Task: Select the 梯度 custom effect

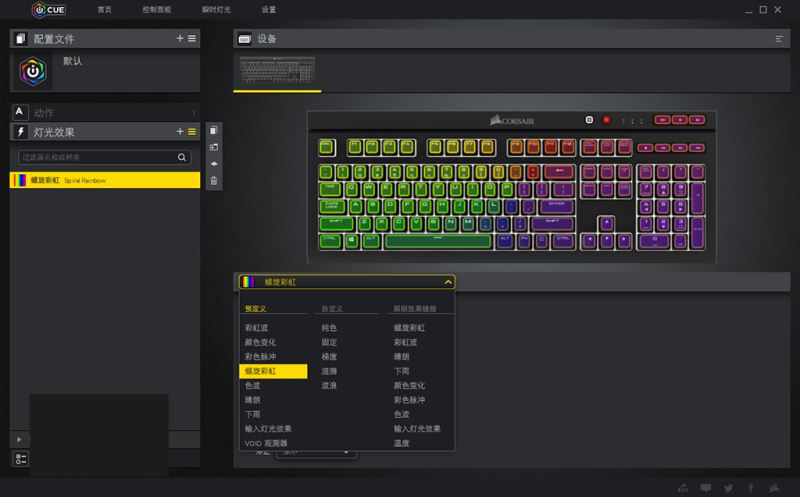Action: pos(329,357)
